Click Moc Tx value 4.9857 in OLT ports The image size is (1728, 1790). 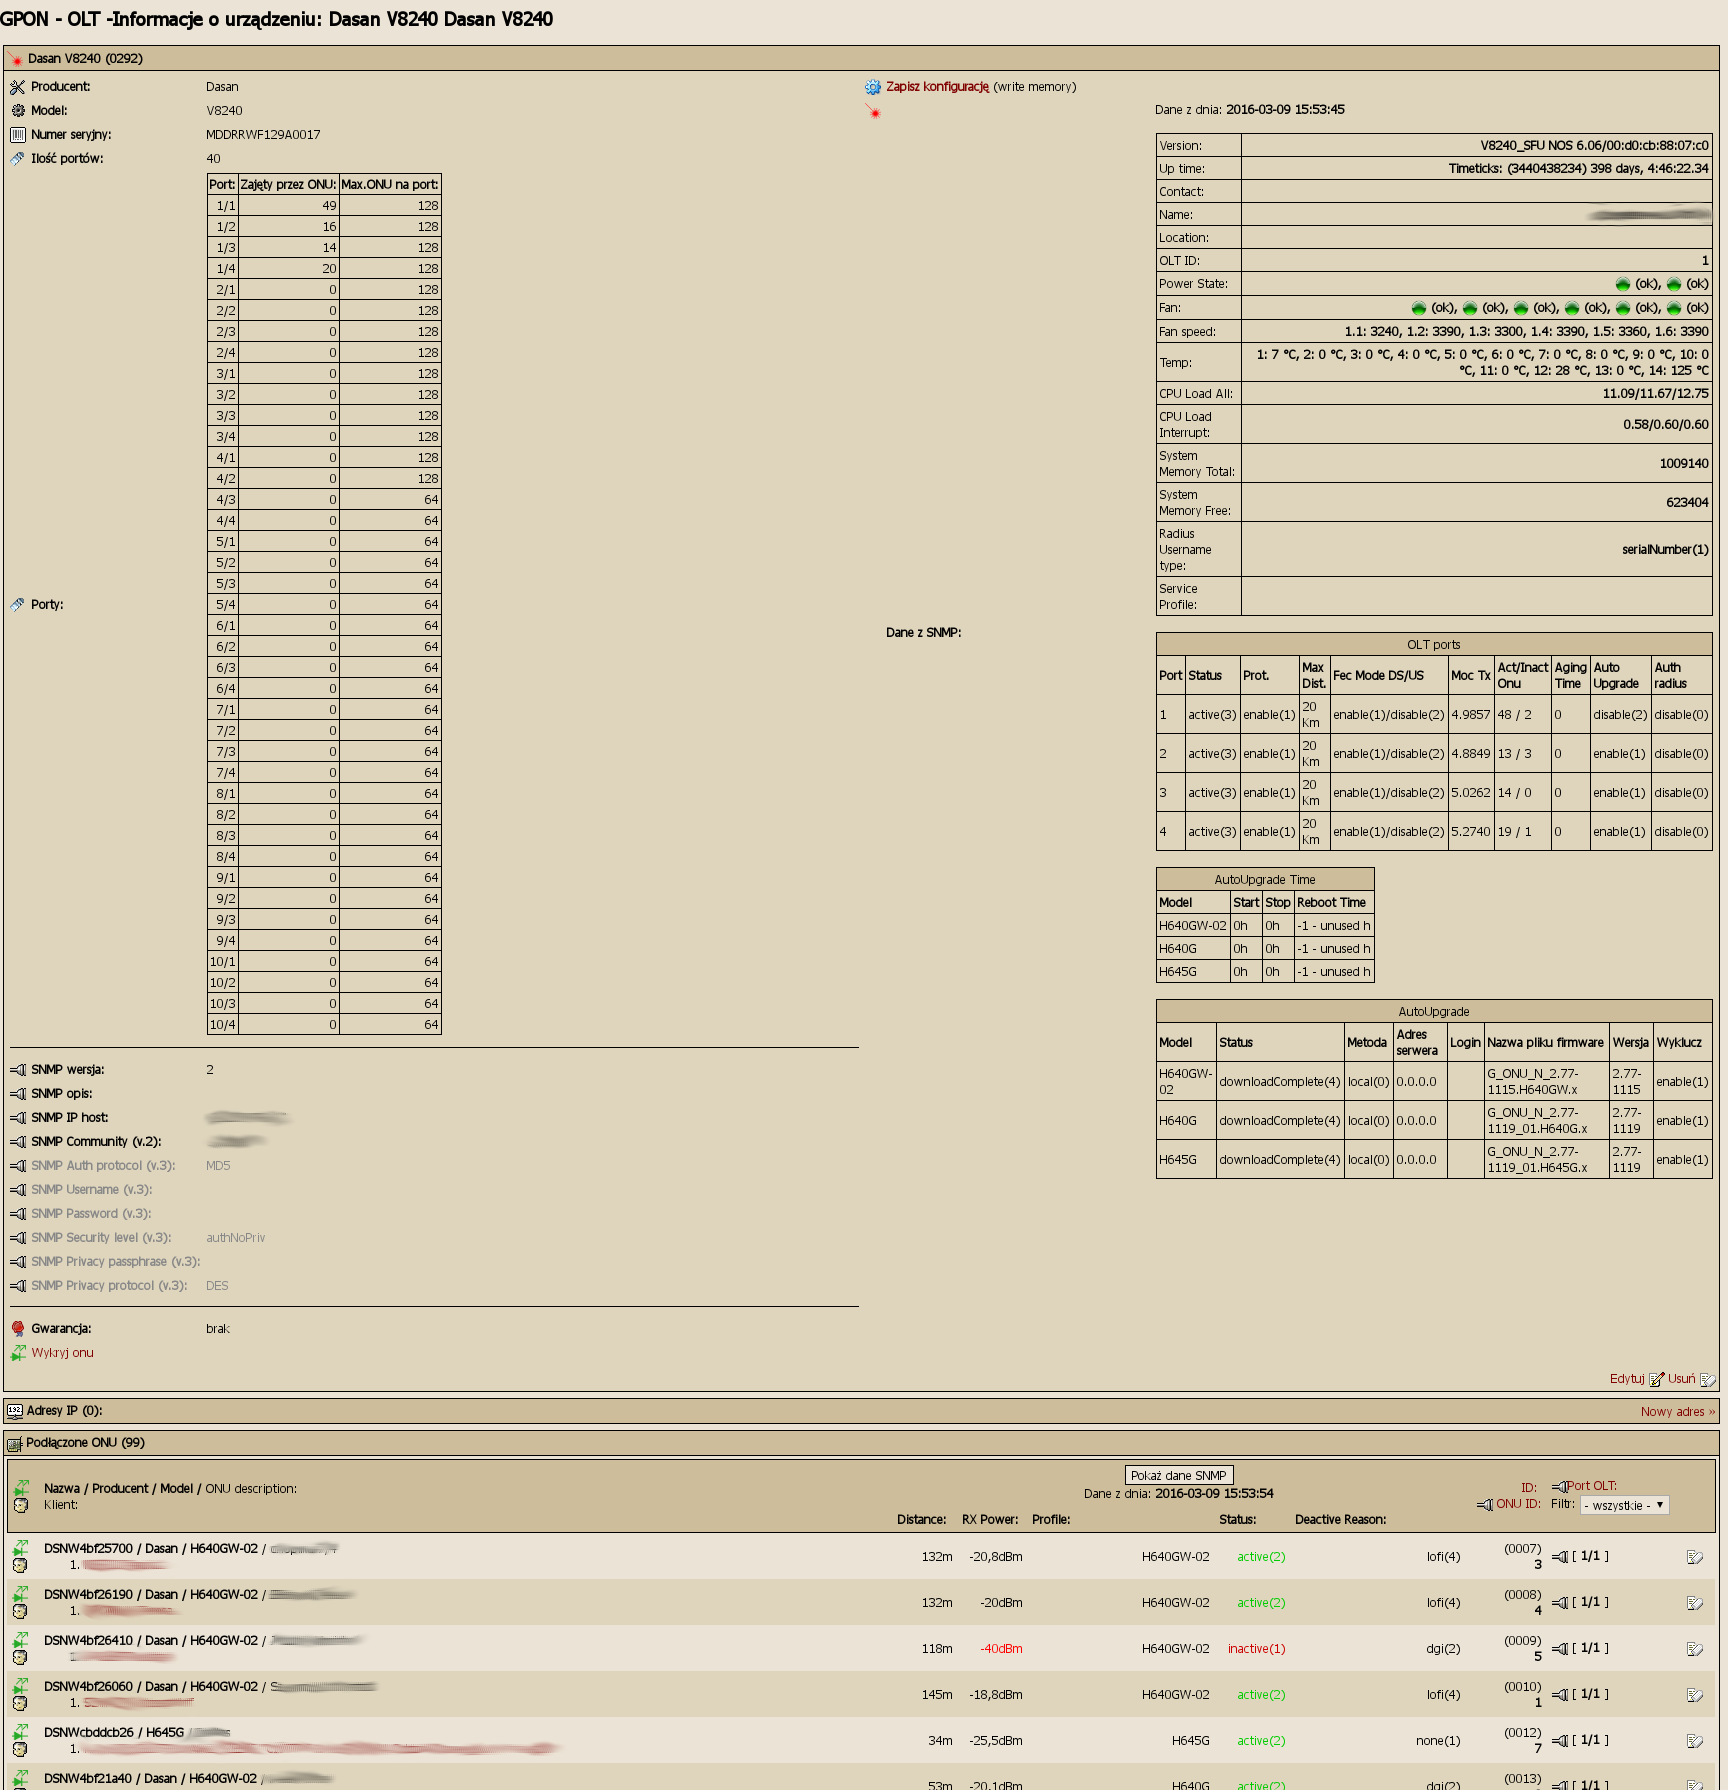coord(1470,715)
